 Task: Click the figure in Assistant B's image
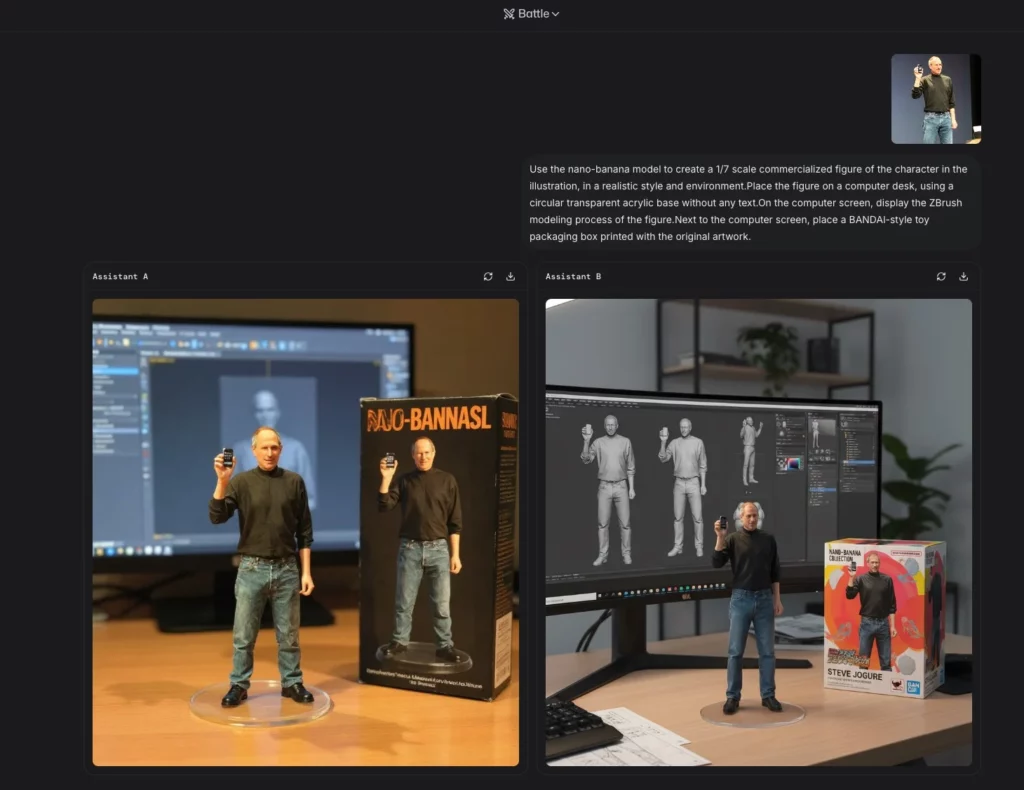(748, 600)
